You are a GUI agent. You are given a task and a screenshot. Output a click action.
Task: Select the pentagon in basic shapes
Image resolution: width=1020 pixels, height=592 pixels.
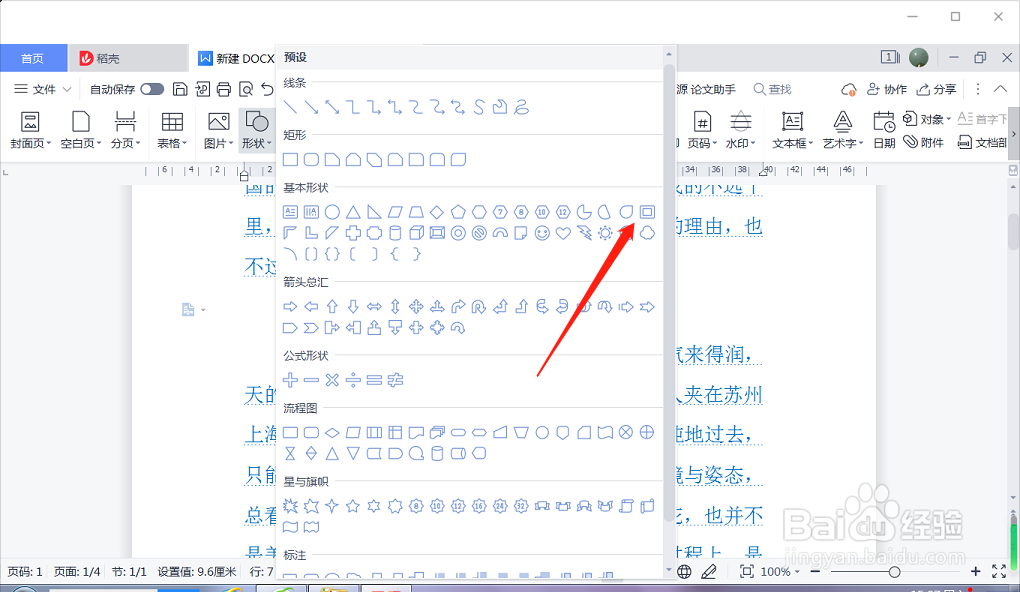coord(459,212)
